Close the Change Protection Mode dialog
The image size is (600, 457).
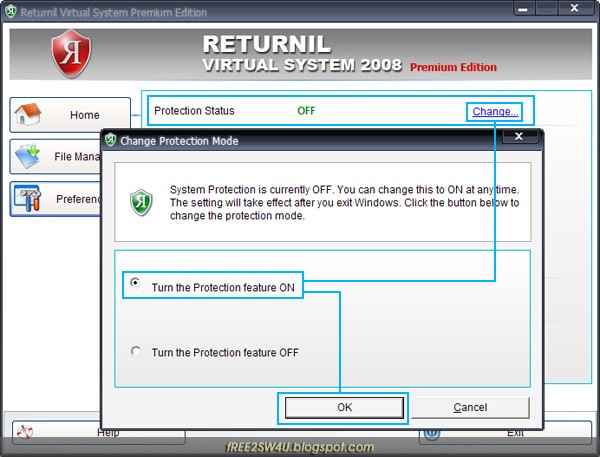pos(519,136)
